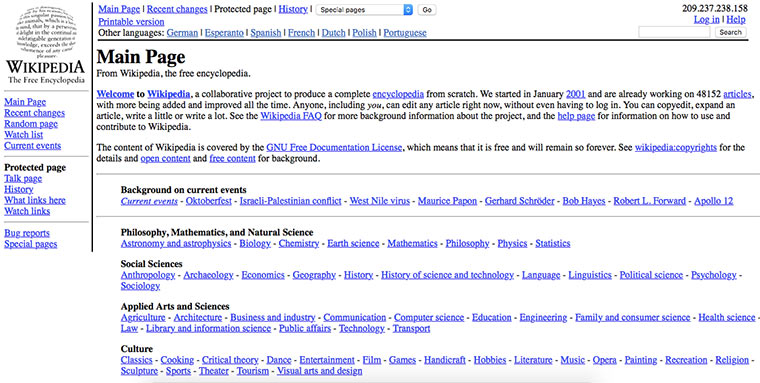This screenshot has width=760, height=383.
Task: Click the 209.237.238.158 IP address text
Action: click(715, 8)
